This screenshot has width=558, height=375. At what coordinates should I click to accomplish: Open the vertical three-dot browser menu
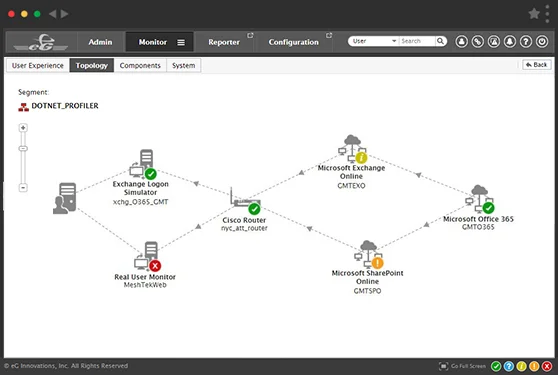[547, 14]
